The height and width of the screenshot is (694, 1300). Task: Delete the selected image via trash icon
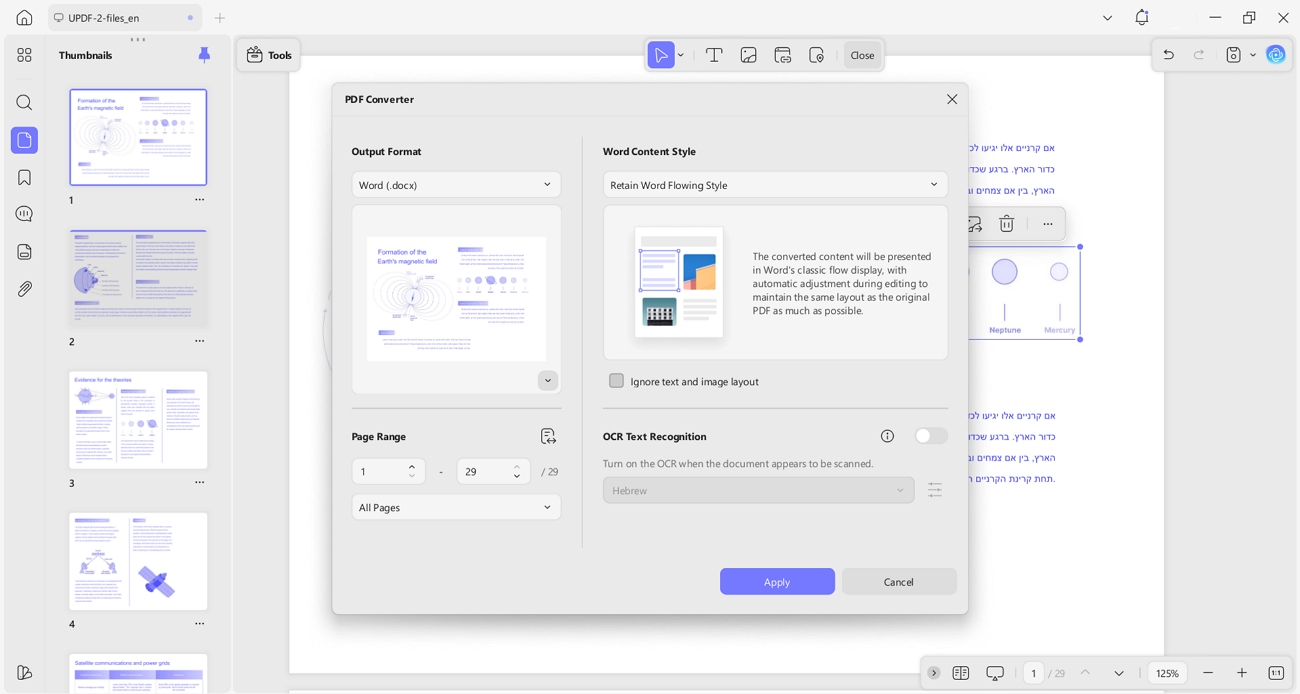1007,224
